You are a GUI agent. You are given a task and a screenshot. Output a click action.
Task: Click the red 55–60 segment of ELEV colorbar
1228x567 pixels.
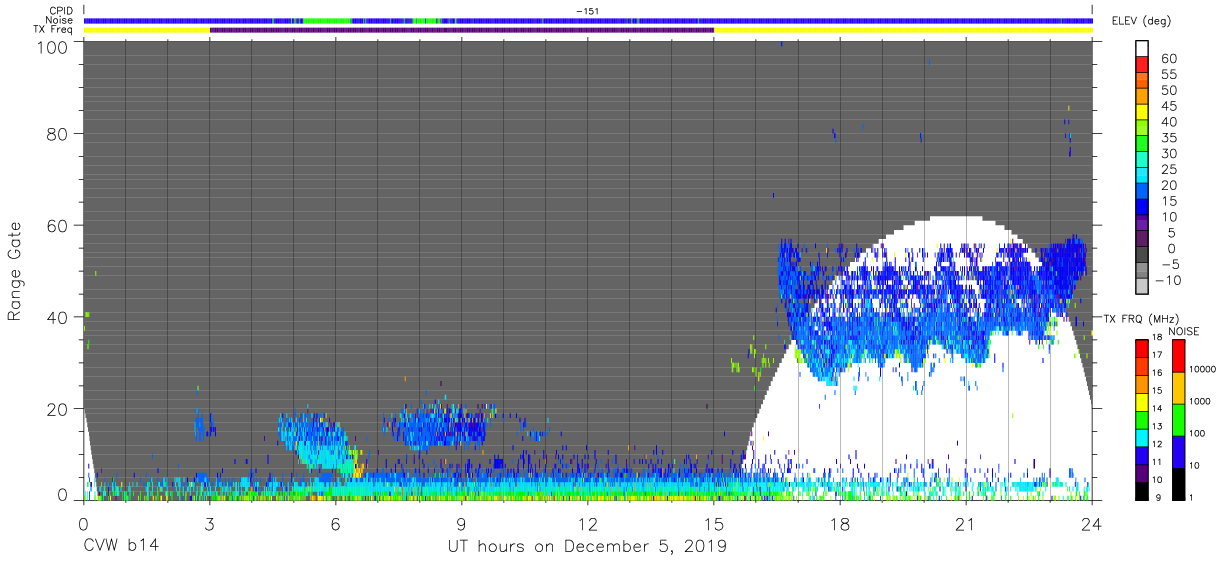click(x=1144, y=64)
